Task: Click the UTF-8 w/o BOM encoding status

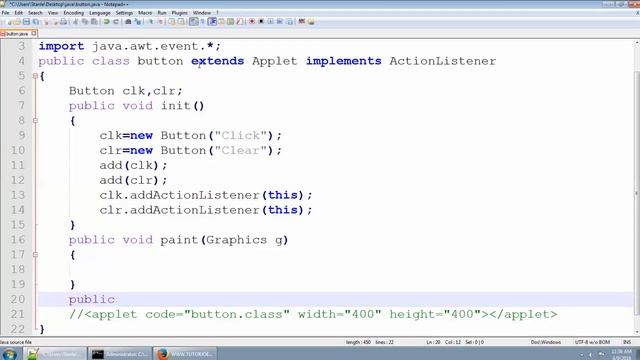Action: click(x=592, y=342)
